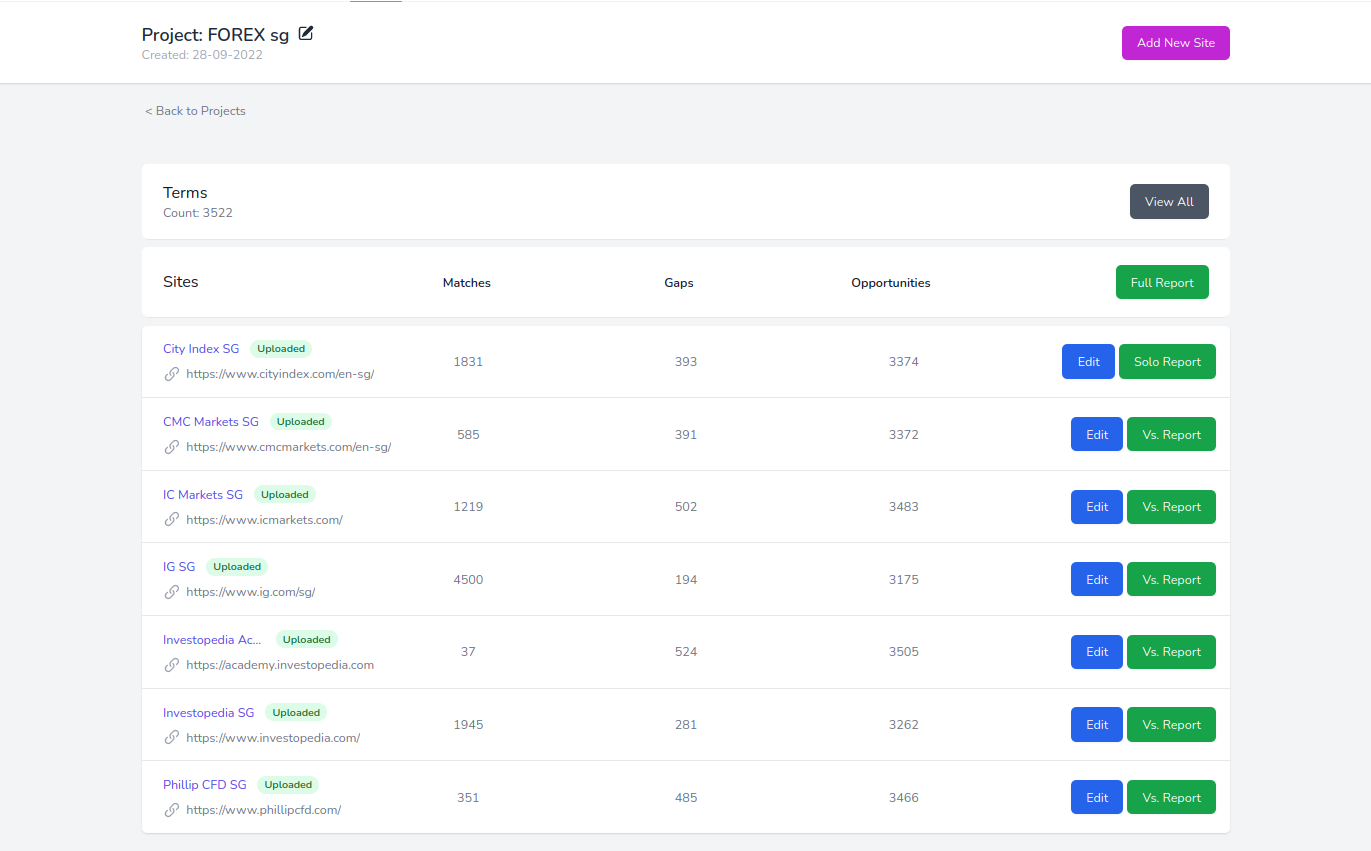Open Vs. Report for Investopedia SG

coord(1171,725)
